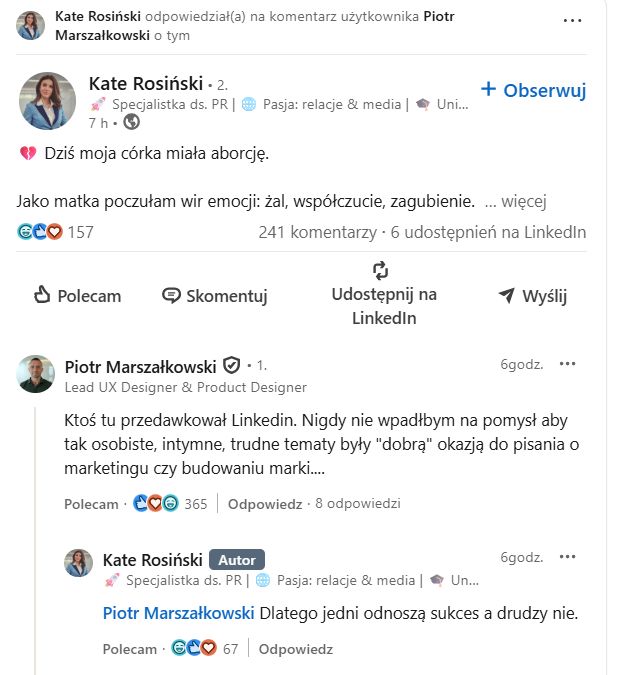Click the post reactions count 157
This screenshot has width=624, height=675.
point(80,232)
